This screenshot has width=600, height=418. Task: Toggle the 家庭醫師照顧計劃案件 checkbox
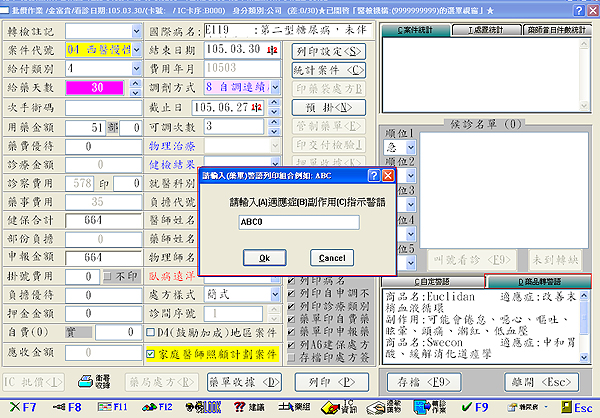(150, 353)
